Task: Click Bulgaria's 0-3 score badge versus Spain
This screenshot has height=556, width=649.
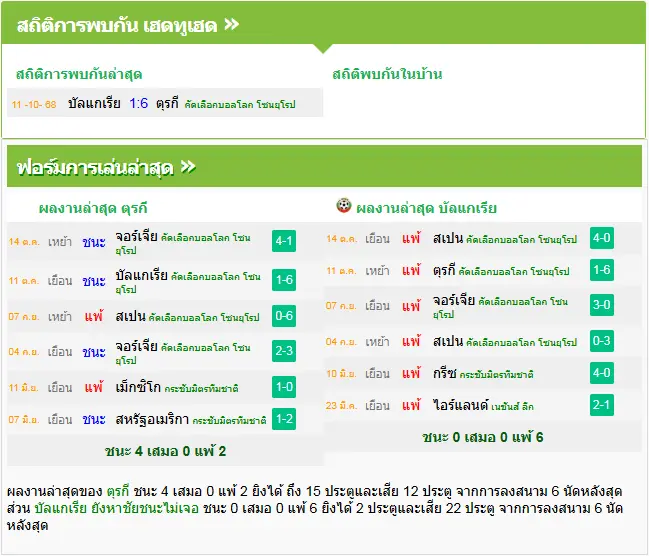Action: coord(602,341)
